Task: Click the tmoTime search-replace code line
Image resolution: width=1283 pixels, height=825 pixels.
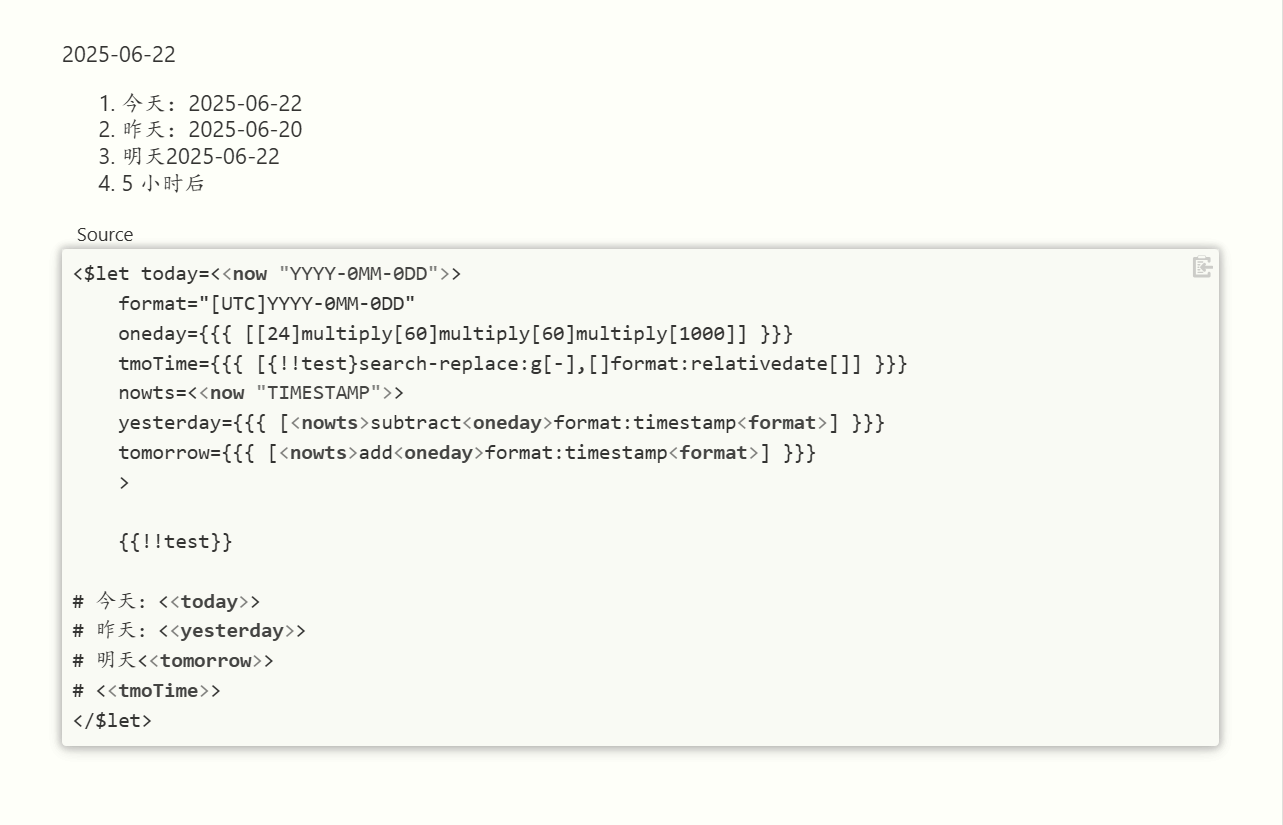Action: (x=512, y=364)
